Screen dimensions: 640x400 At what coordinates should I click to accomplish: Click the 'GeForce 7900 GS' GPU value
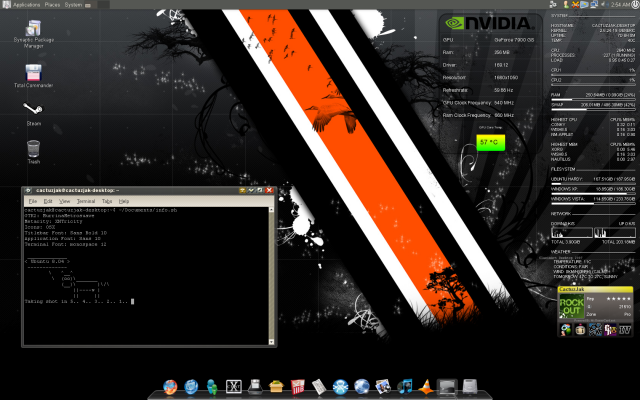click(514, 40)
